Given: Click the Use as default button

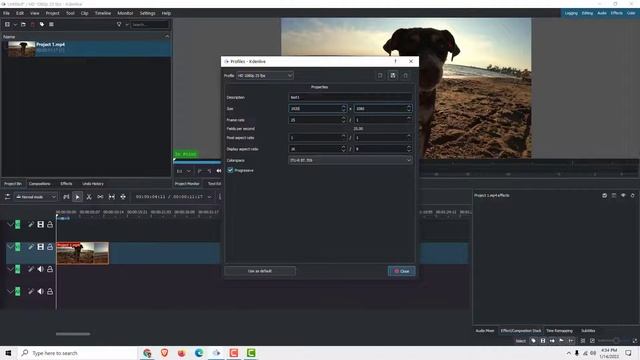Looking at the screenshot, I should coord(260,271).
